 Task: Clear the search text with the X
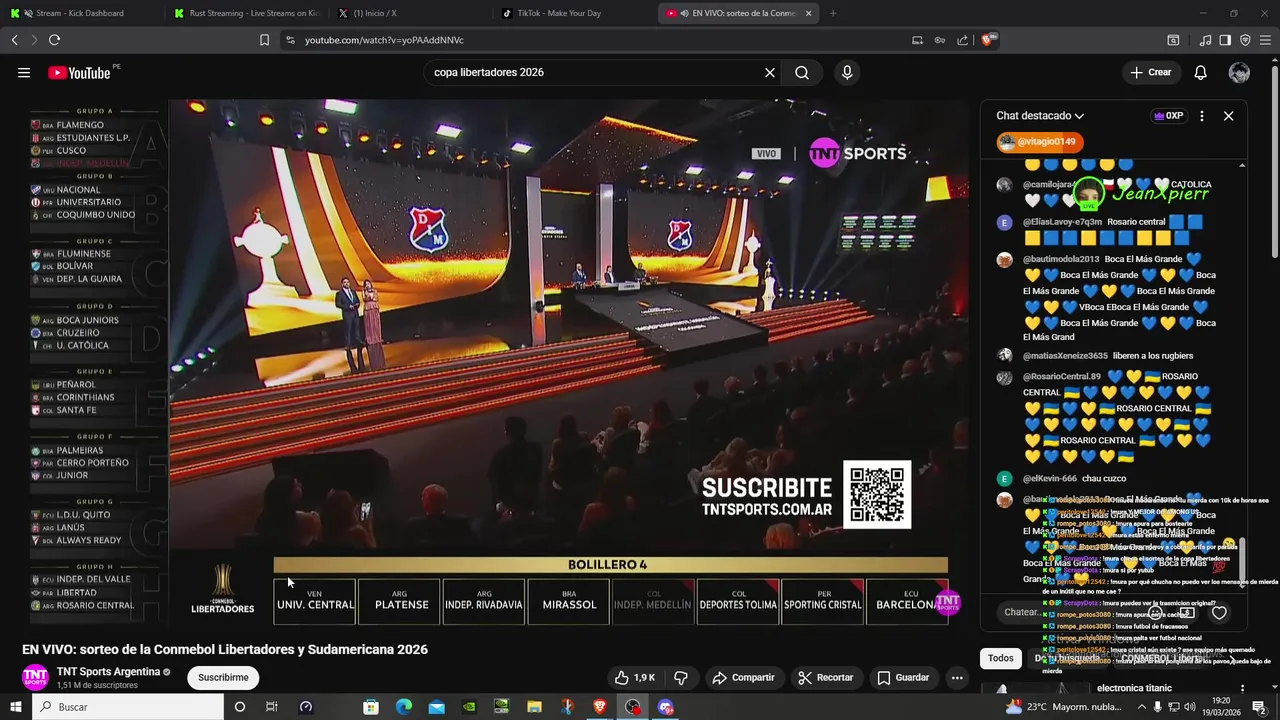tap(770, 72)
